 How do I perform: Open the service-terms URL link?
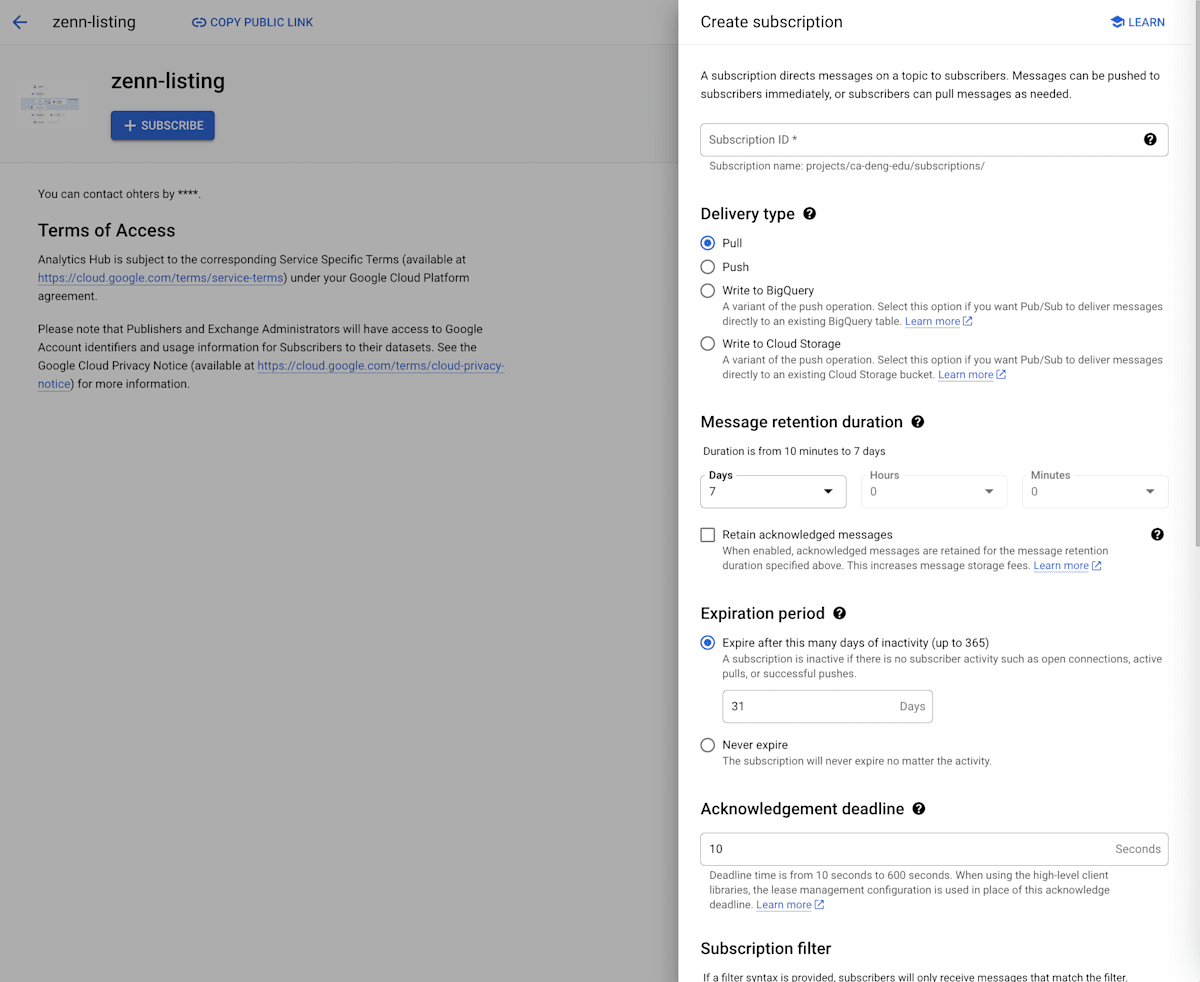161,278
